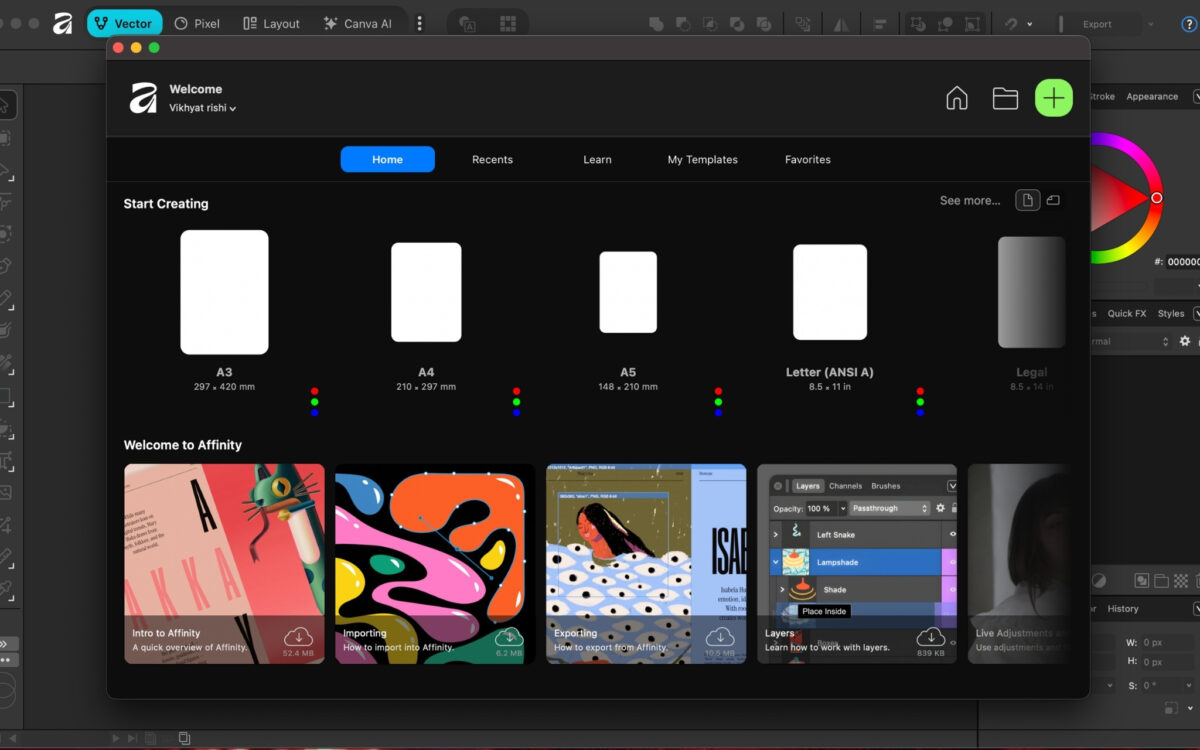Screen dimensions: 1200x750
Task: Click the Add boolean operation icon
Action: (655, 23)
